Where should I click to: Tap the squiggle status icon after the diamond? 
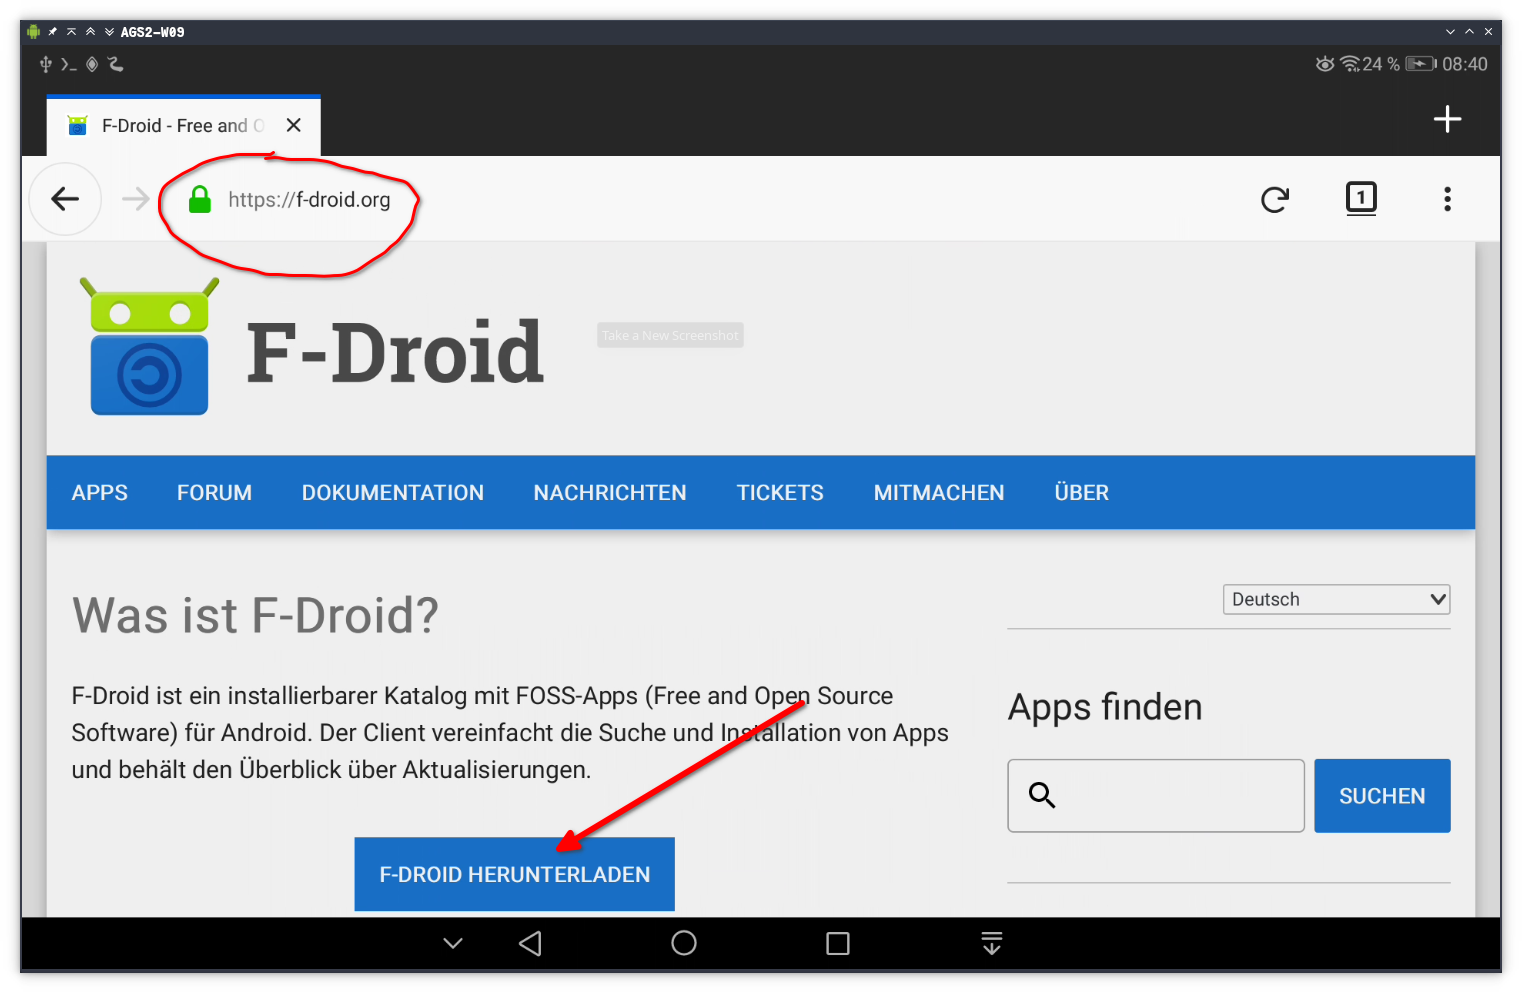tap(115, 64)
